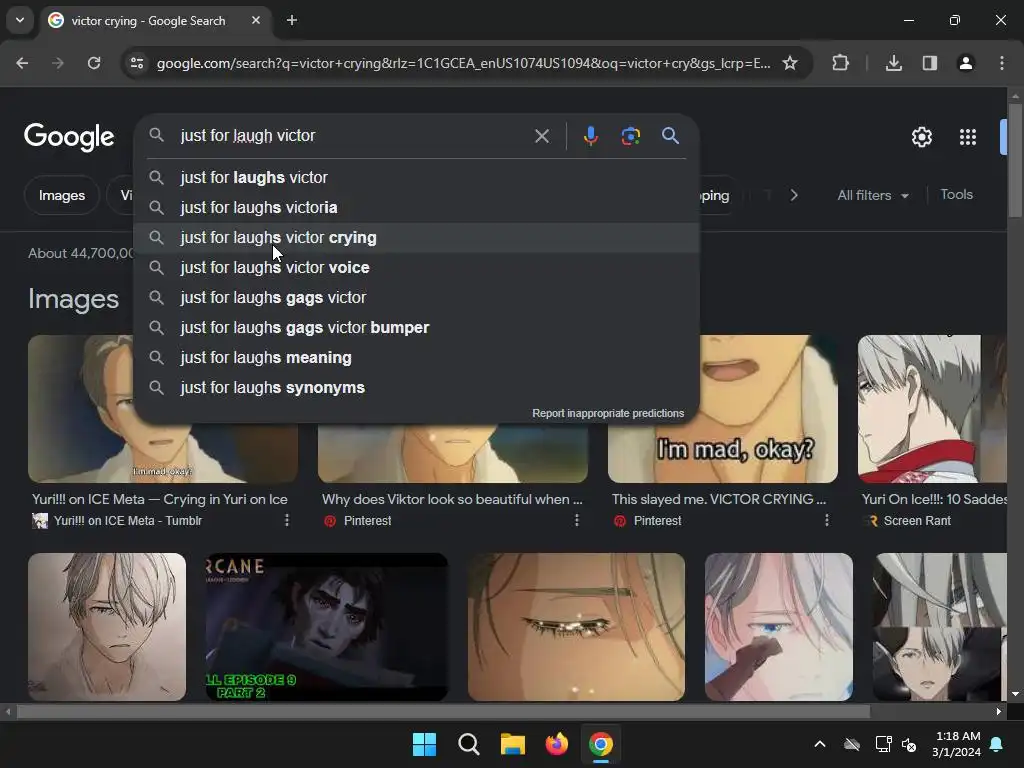The image size is (1024, 768).
Task: Open the tab search dropdown arrow
Action: coord(20,20)
